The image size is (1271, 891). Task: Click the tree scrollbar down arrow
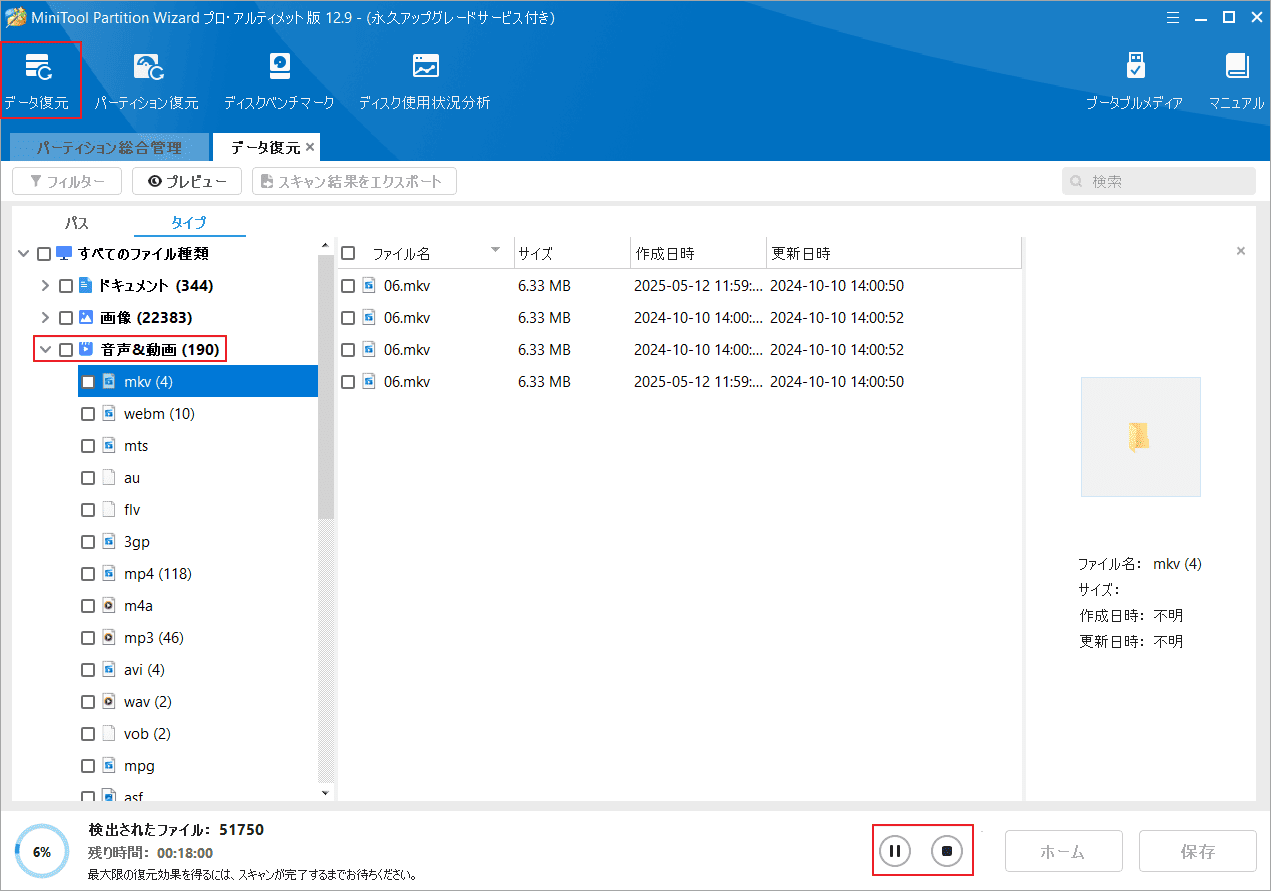(325, 793)
